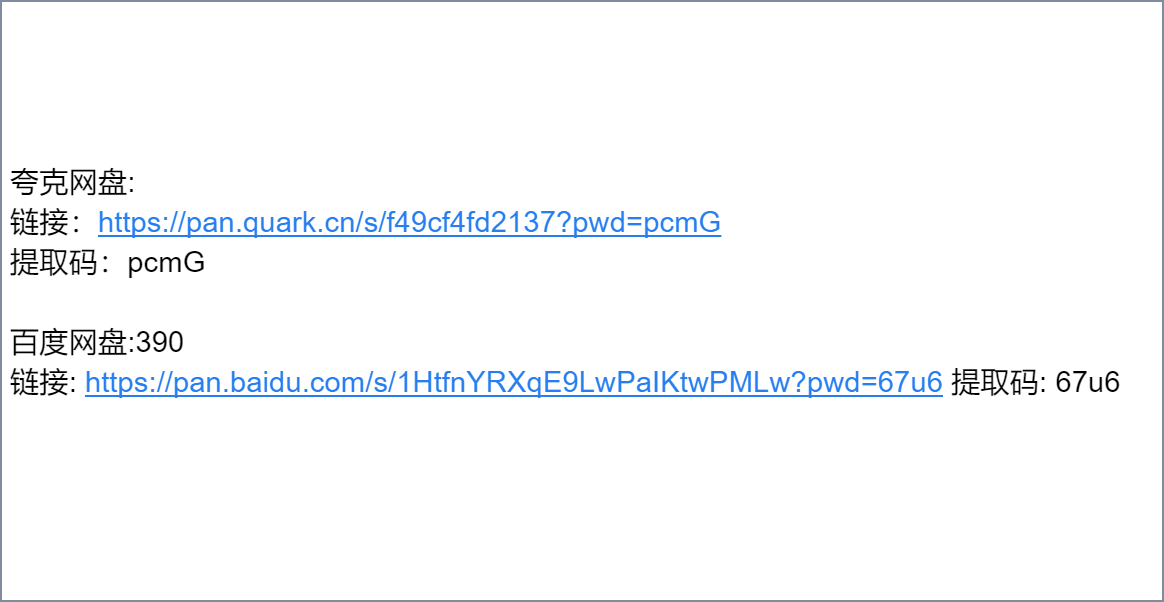Viewport: 1164px width, 602px height.
Task: Click 1HtfnYRXqE9LwPaIKtwPMLw segment in Baidu URL
Action: (x=597, y=382)
